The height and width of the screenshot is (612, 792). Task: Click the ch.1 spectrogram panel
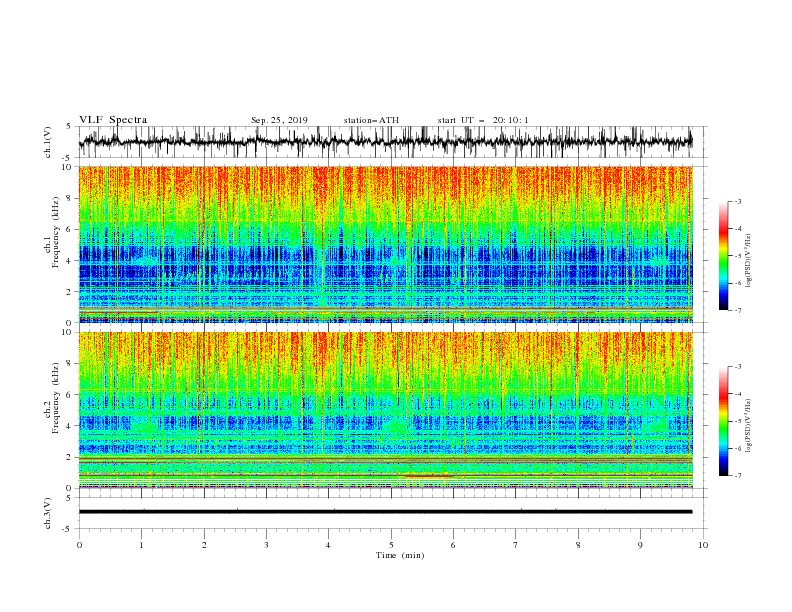pos(385,244)
